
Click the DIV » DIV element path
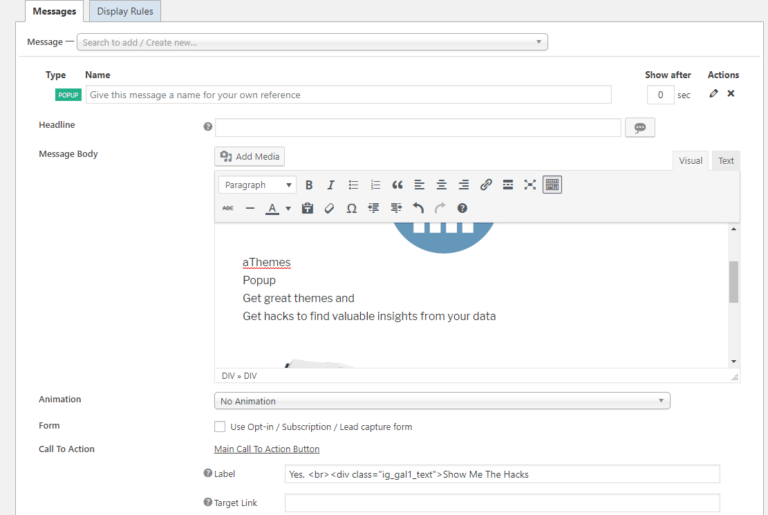click(x=239, y=376)
